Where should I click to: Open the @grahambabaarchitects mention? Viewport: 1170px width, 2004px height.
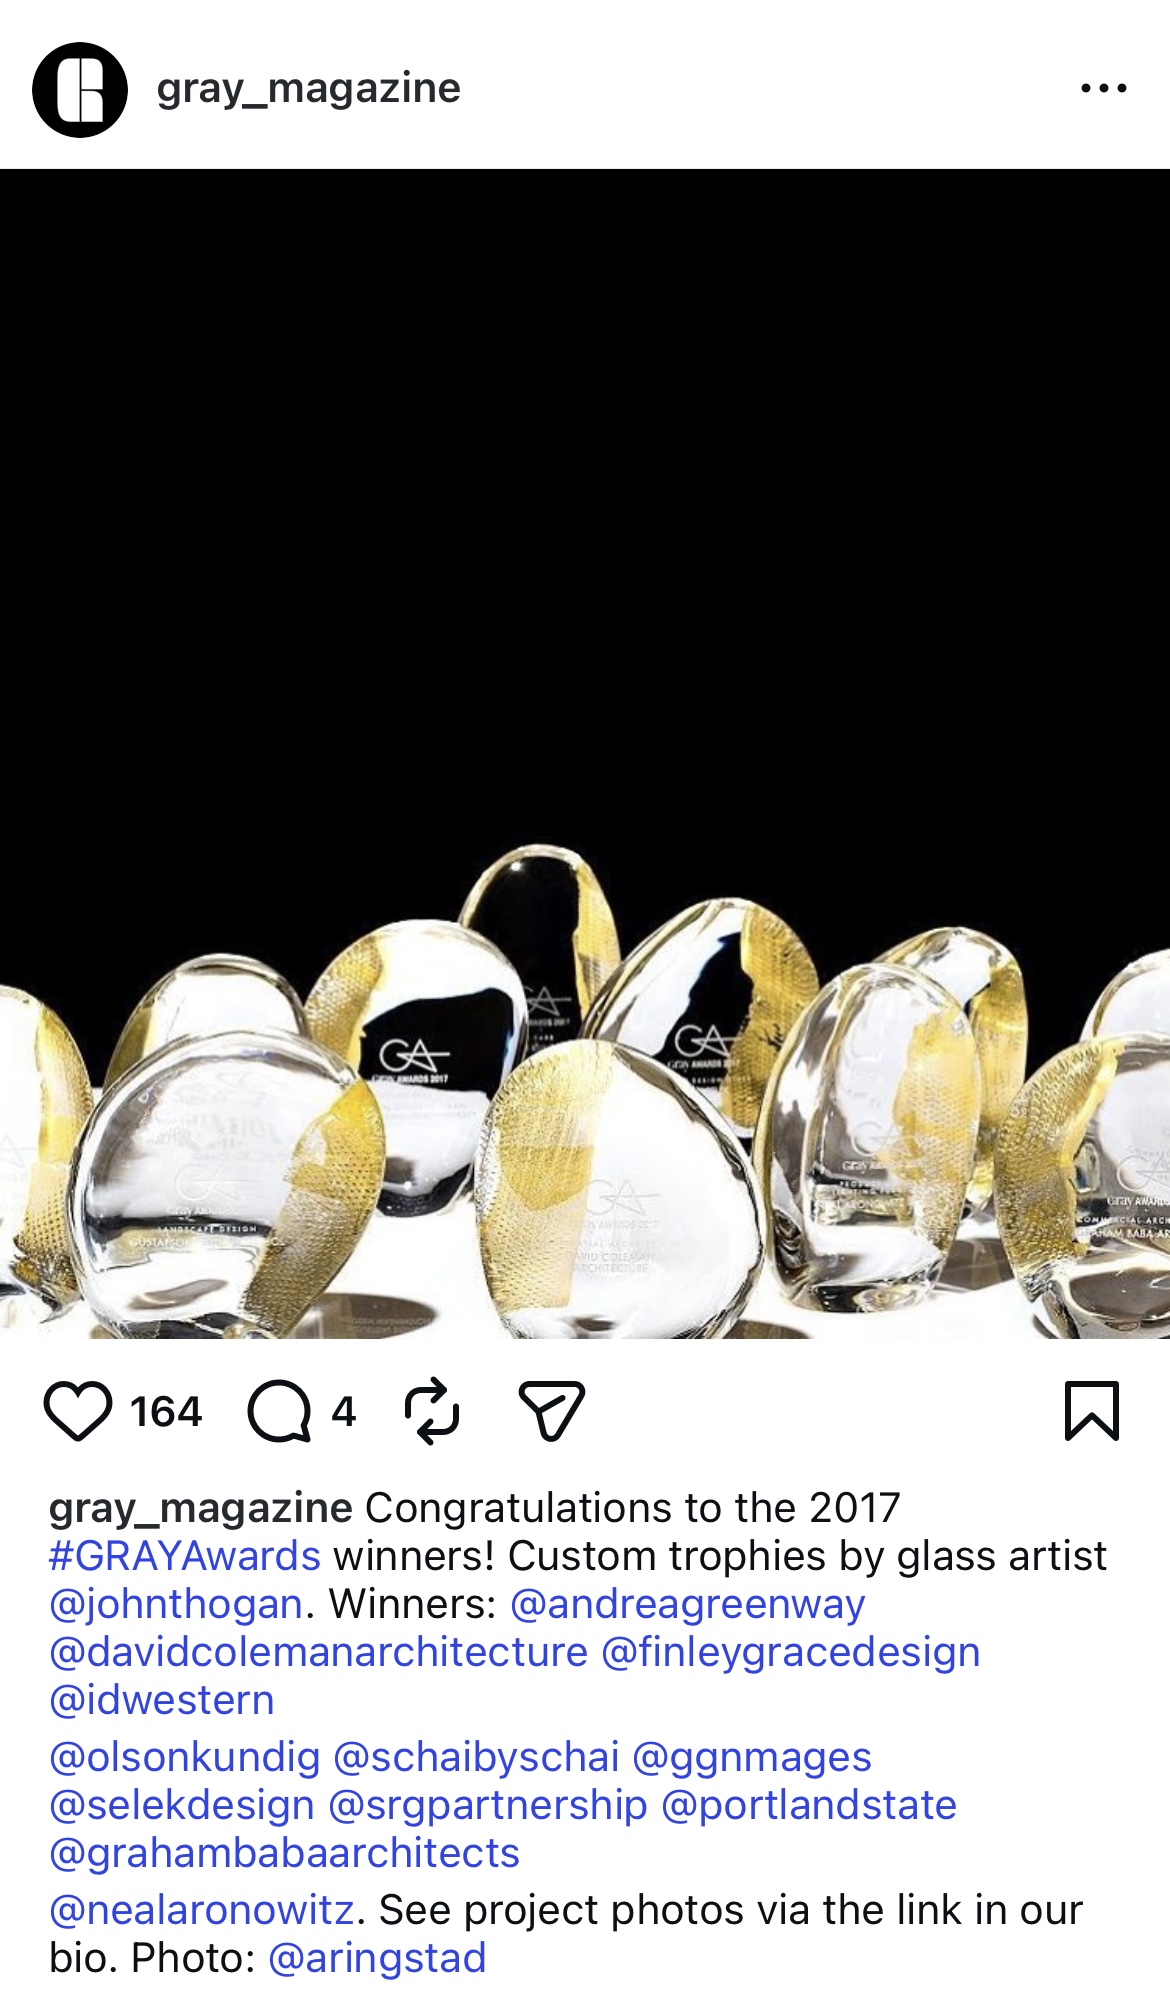(285, 1853)
